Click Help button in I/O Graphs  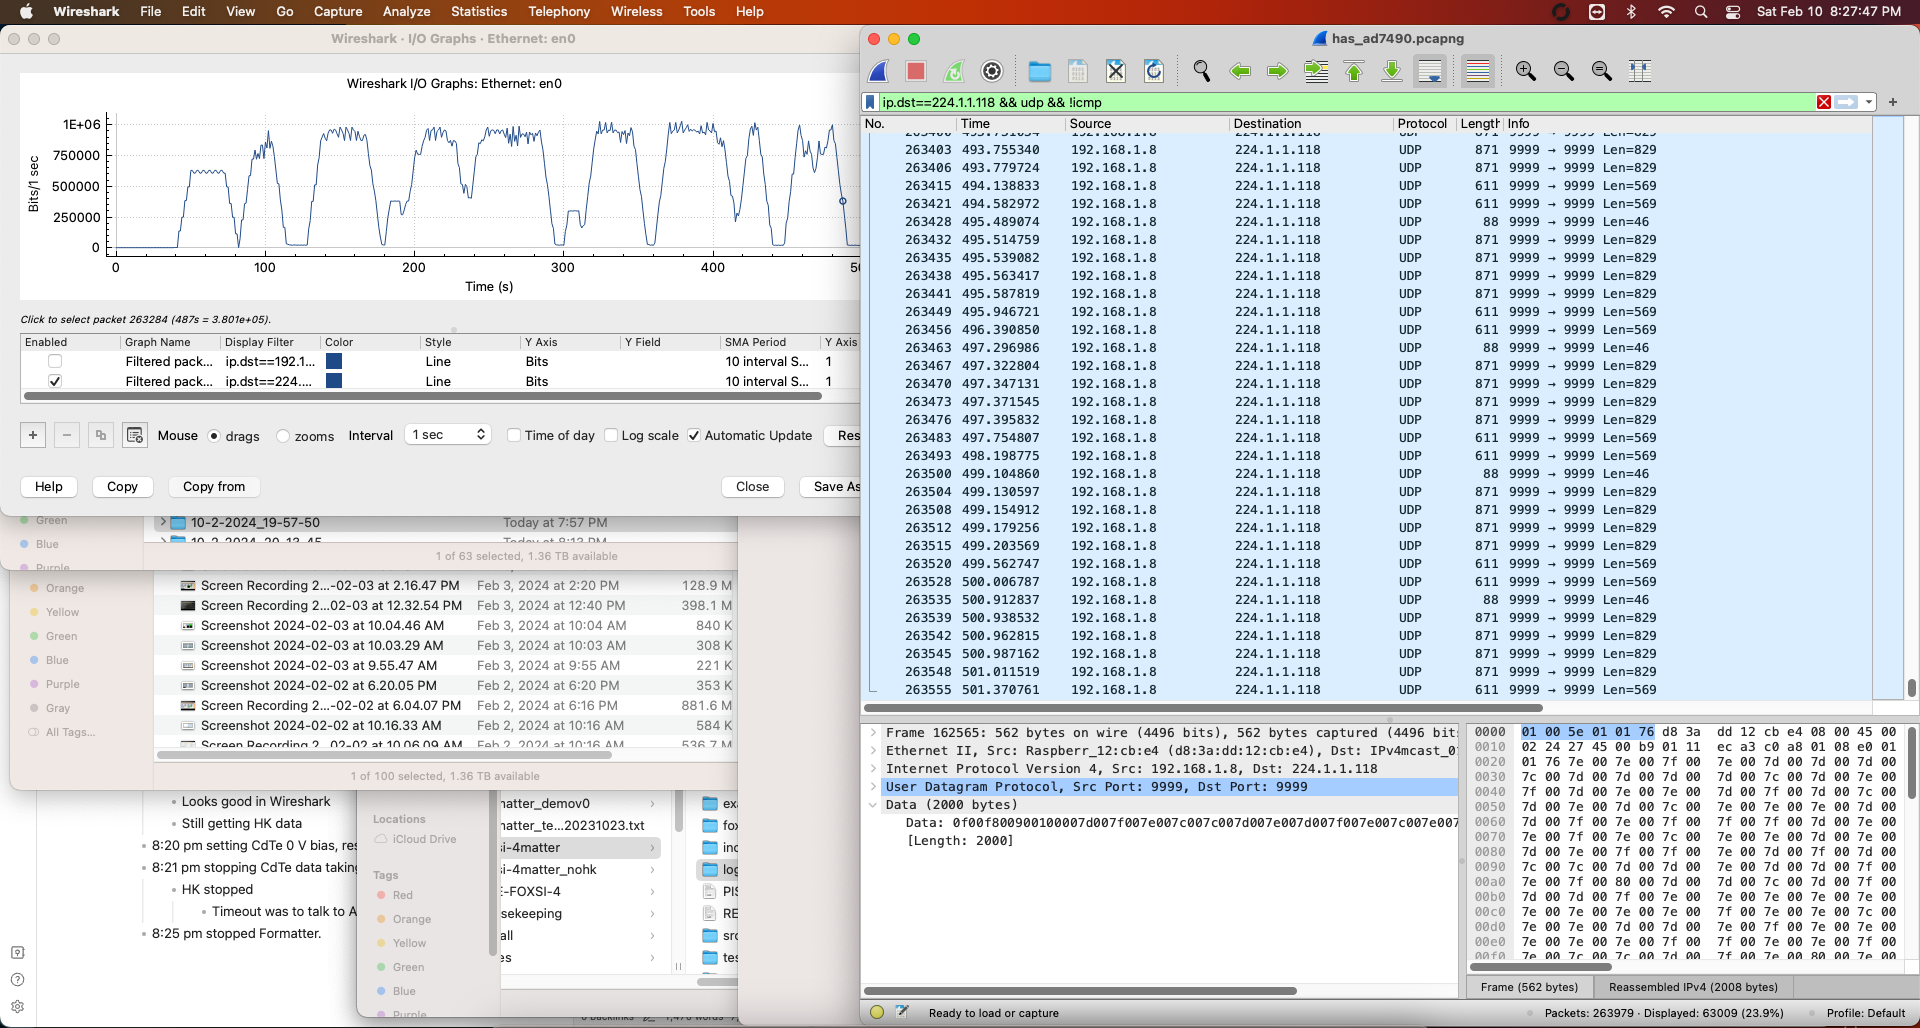pos(49,486)
